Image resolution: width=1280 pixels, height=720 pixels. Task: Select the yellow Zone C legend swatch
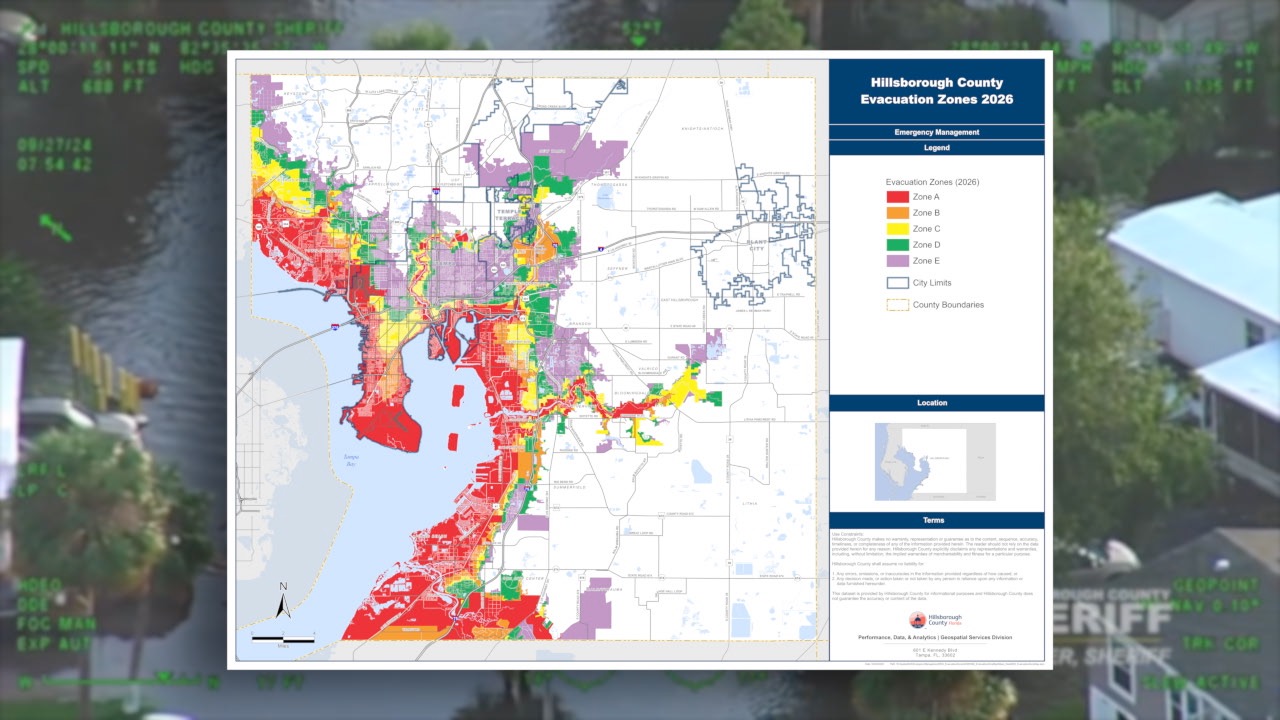(897, 229)
